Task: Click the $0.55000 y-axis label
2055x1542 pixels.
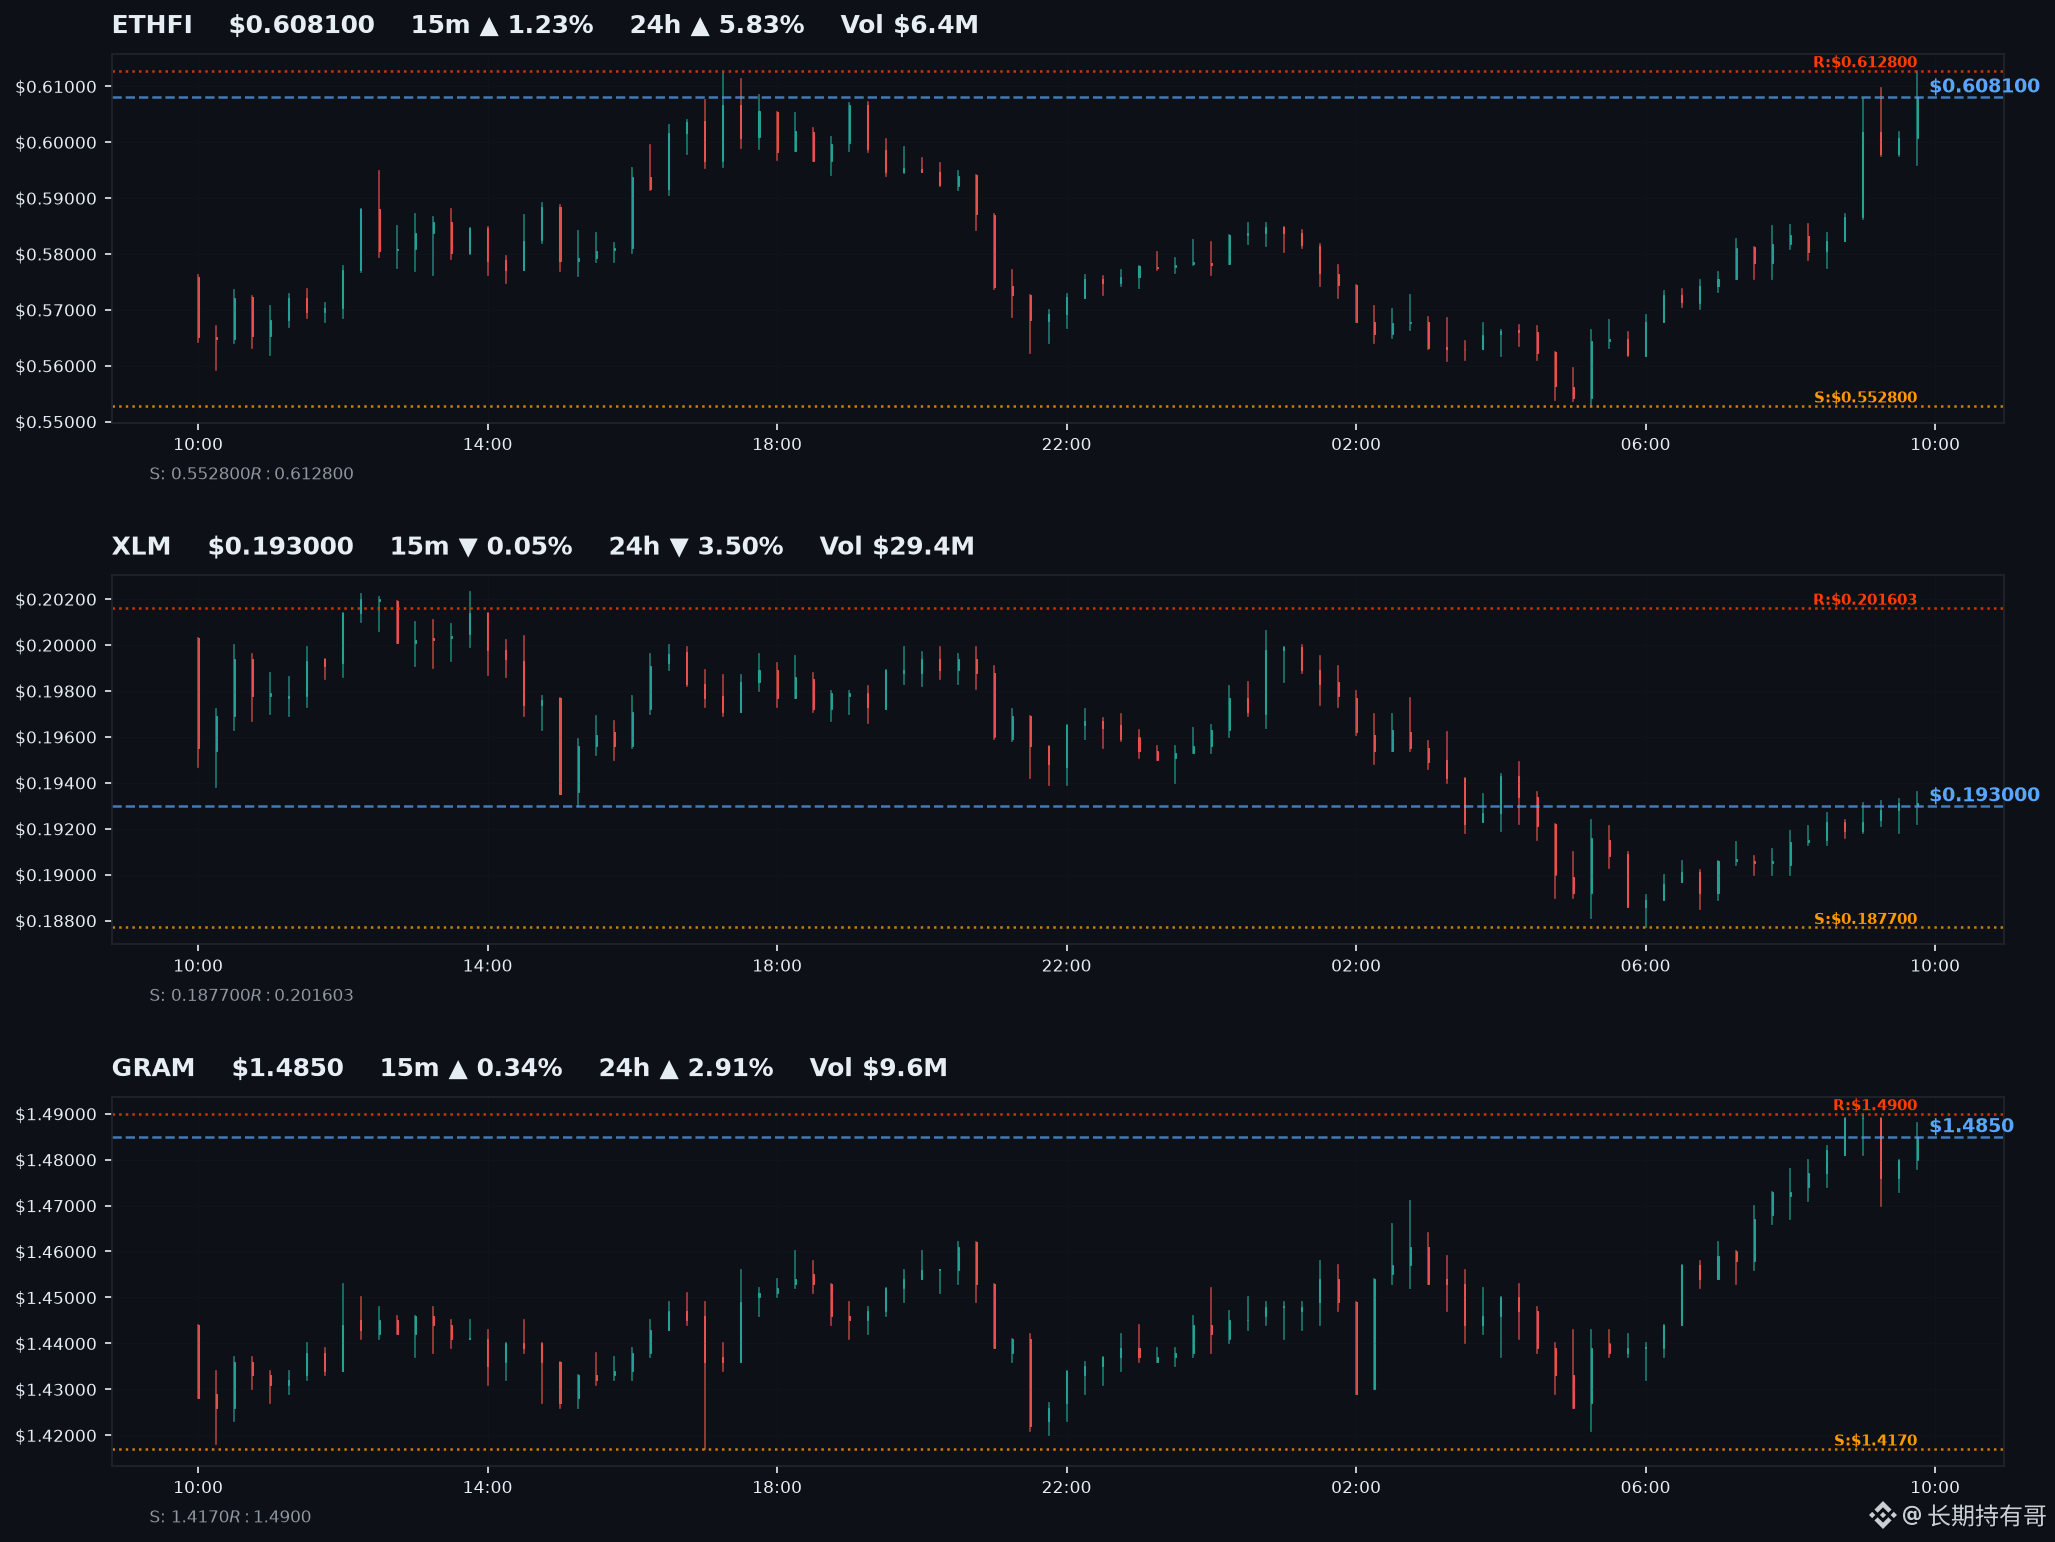Action: click(56, 423)
